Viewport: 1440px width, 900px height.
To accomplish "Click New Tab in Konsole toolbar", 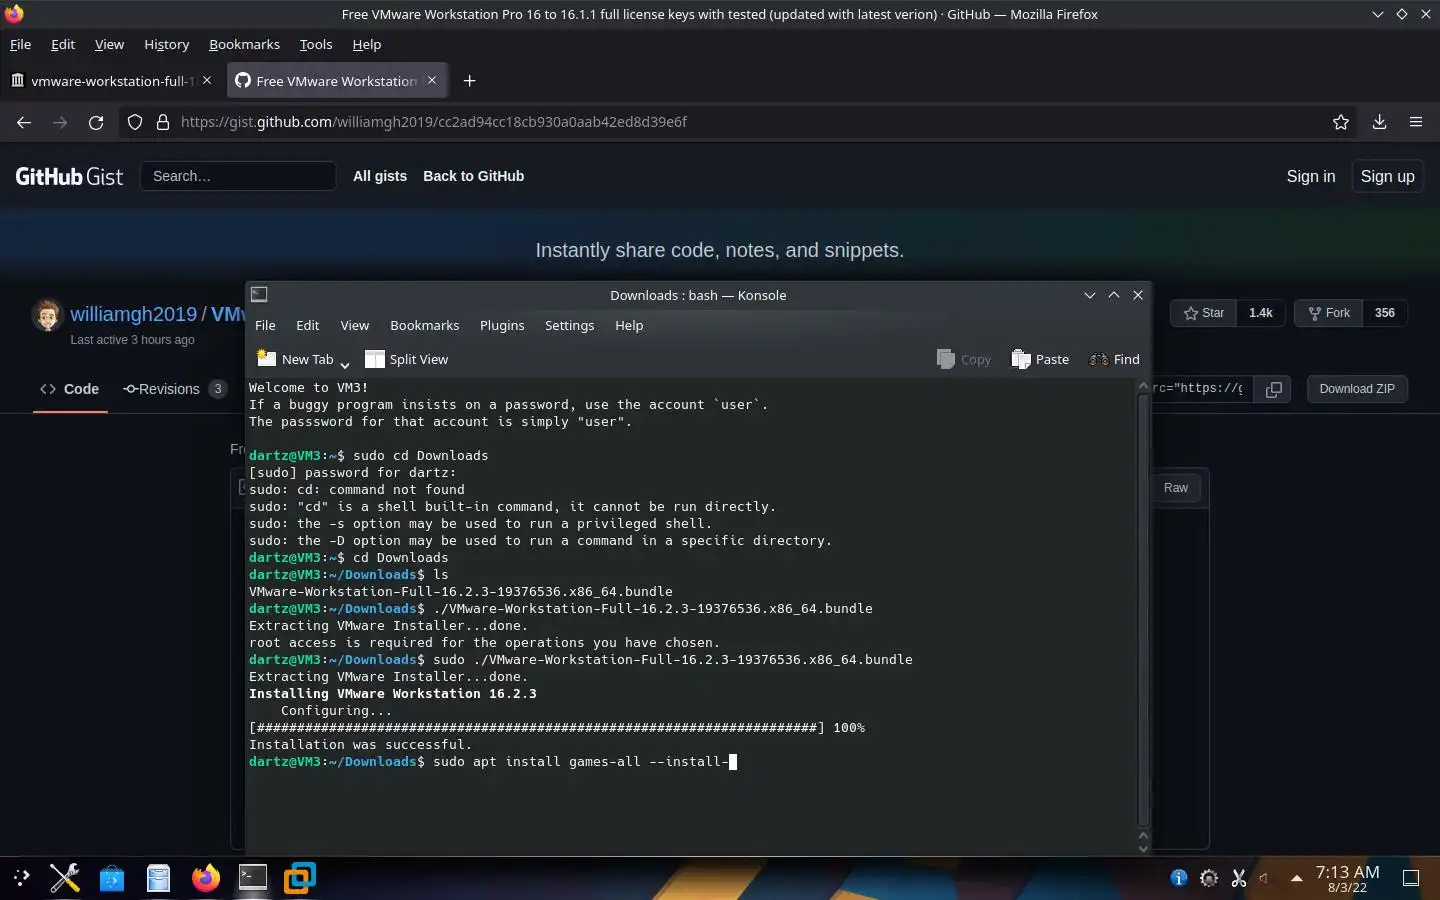I will (295, 359).
